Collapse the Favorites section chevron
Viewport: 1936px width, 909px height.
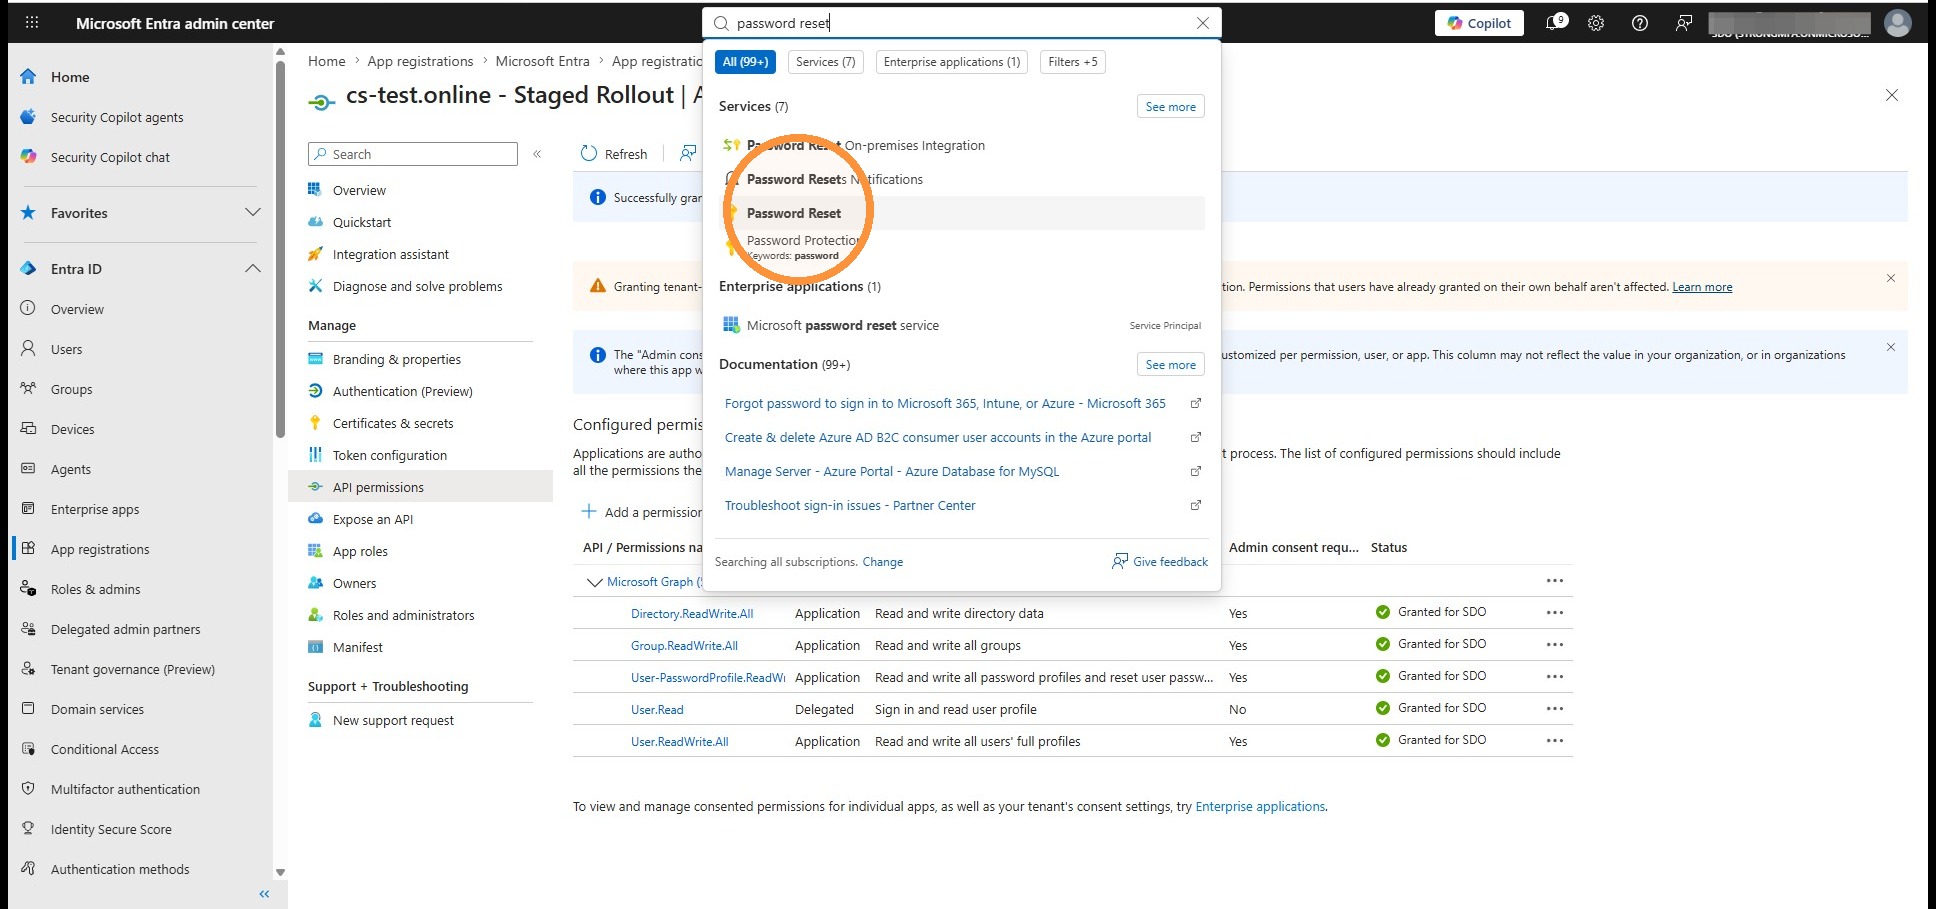coord(253,213)
